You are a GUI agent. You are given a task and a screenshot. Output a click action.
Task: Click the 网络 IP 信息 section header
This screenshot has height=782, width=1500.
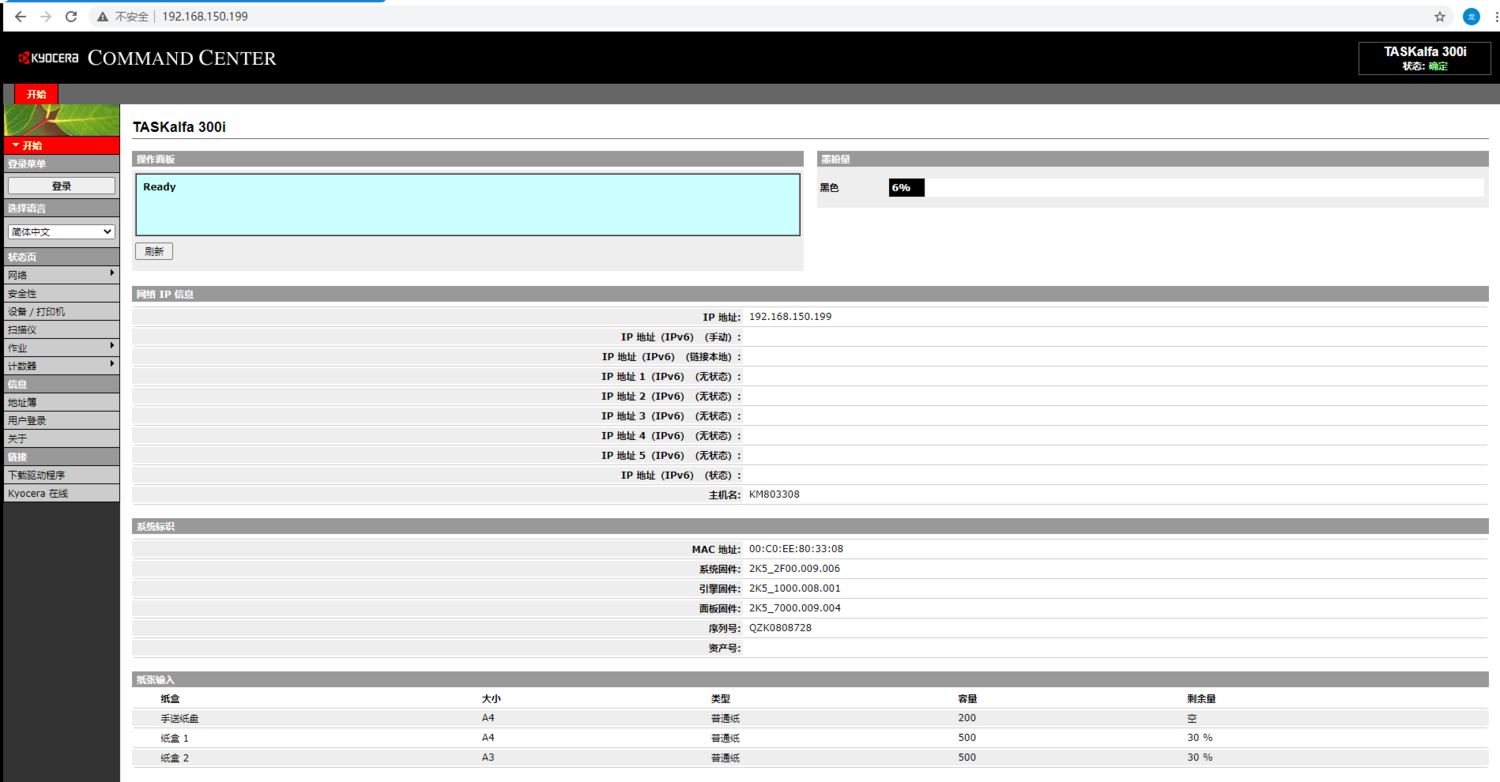coord(810,294)
